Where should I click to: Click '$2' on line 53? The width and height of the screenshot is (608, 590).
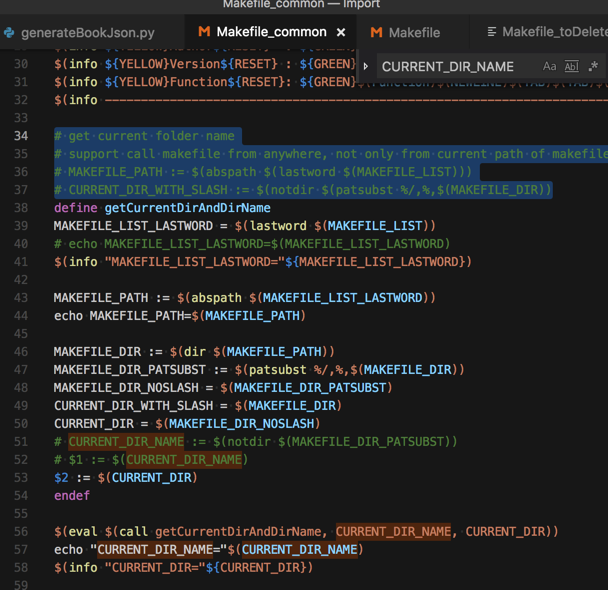click(61, 478)
